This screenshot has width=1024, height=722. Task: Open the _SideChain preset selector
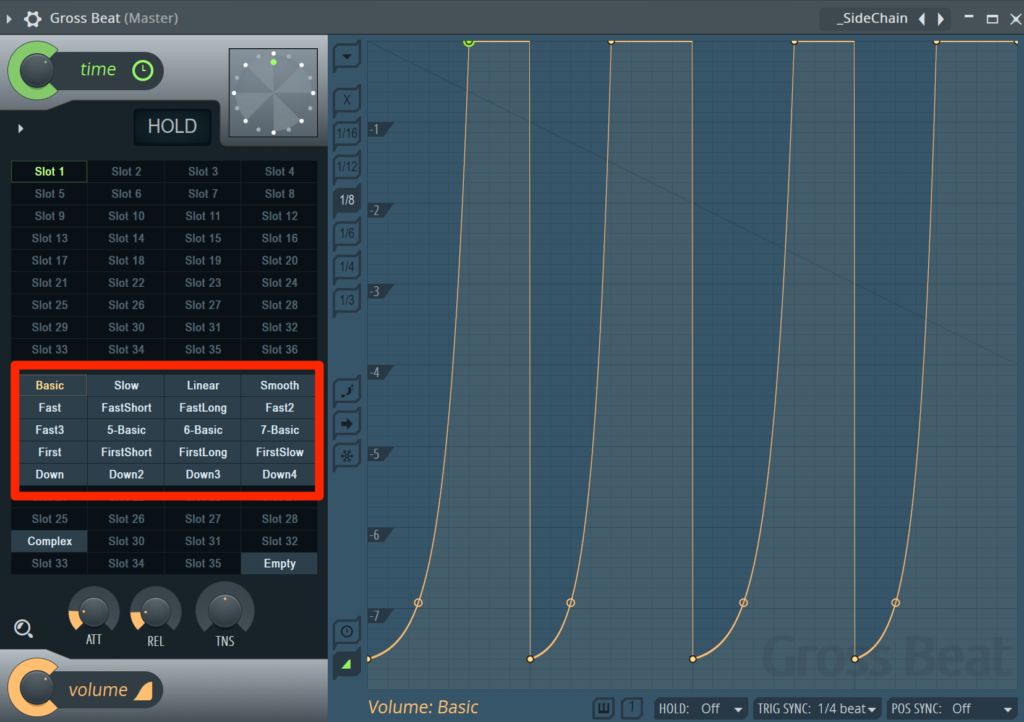tap(872, 18)
